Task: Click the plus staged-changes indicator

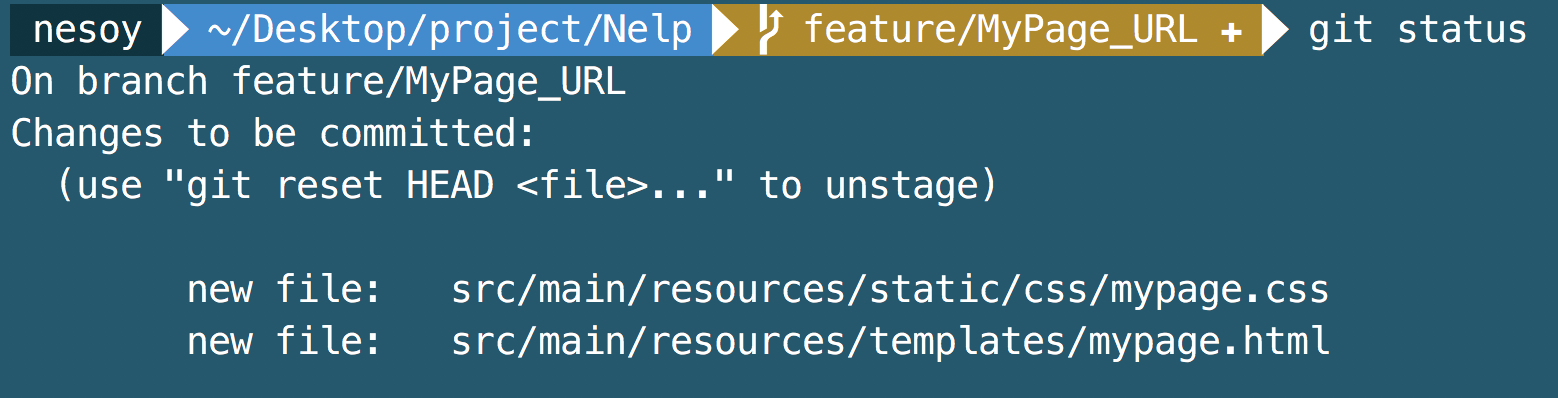Action: pyautogui.click(x=1231, y=33)
